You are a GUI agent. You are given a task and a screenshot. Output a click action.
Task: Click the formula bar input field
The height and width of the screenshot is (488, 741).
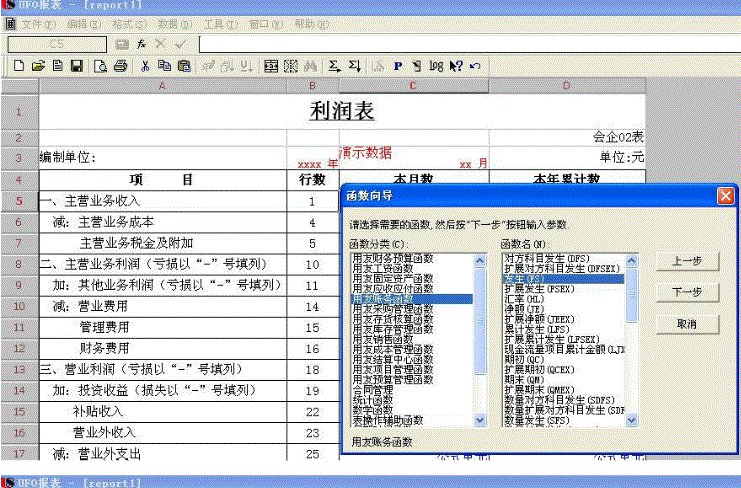click(x=460, y=44)
